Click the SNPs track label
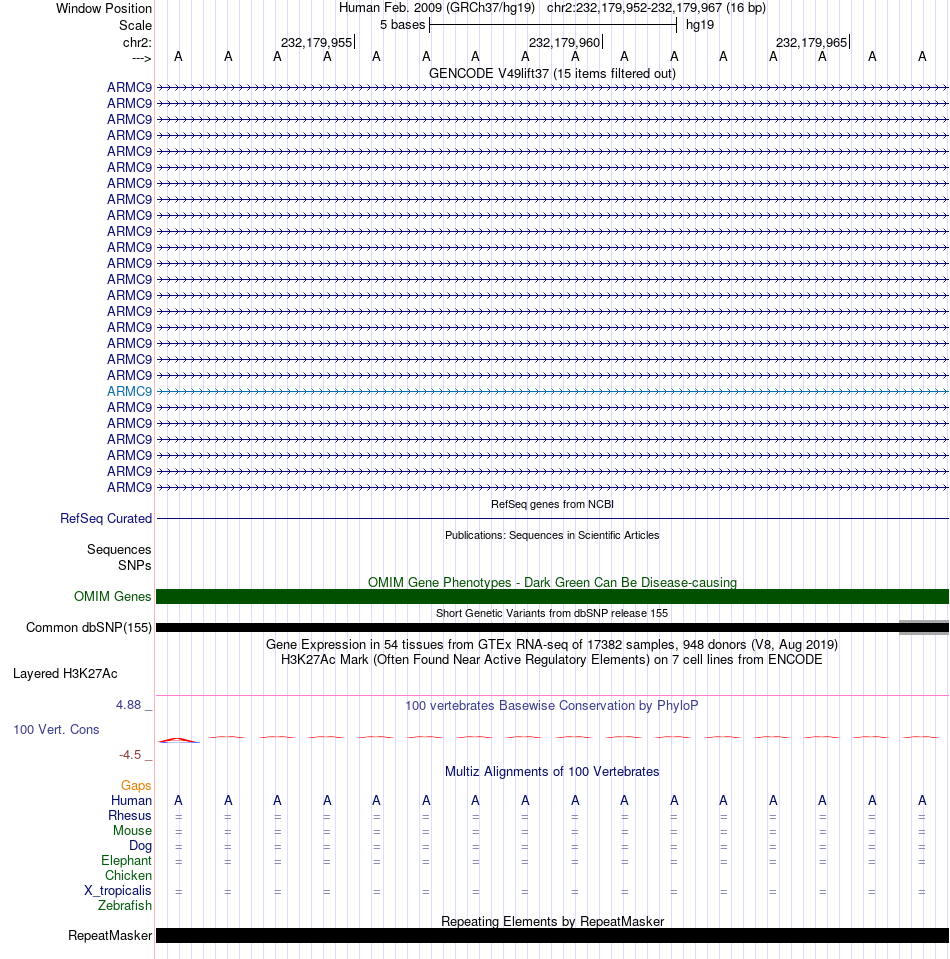Viewport: 950px width, 959px height. 135,566
